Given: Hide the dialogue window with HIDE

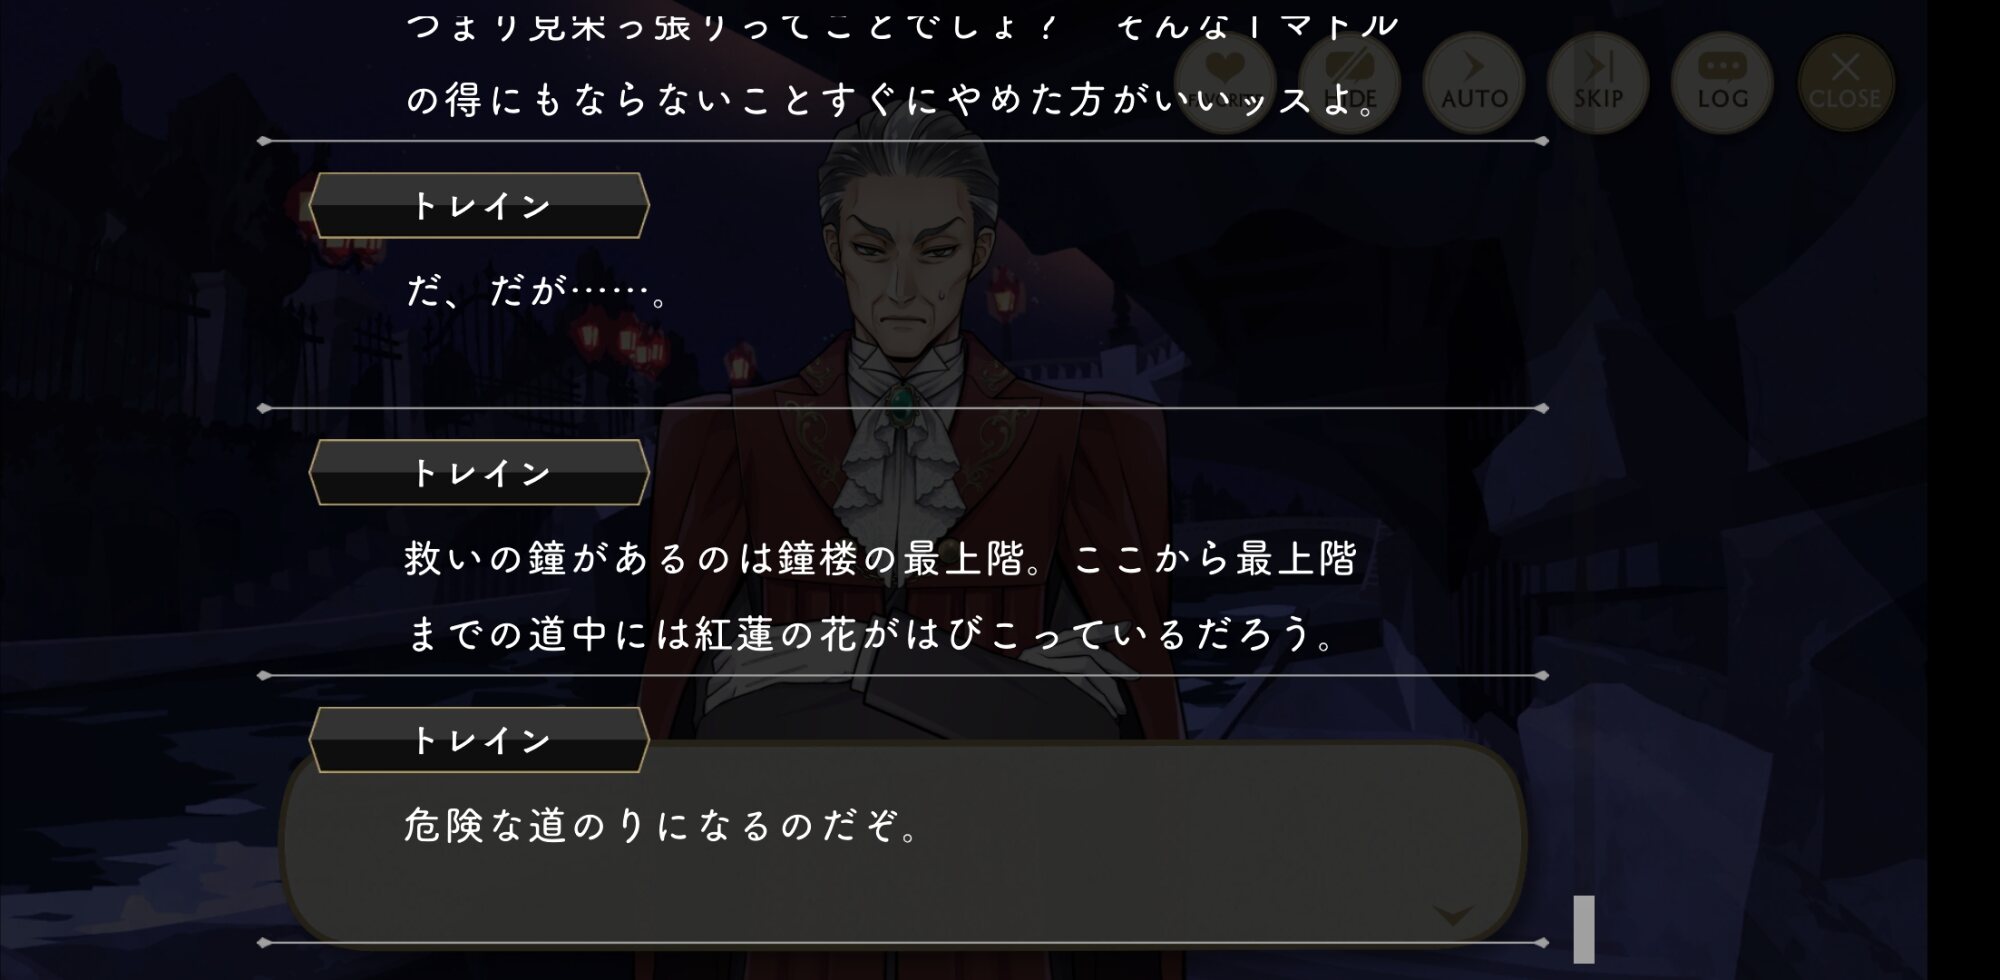Looking at the screenshot, I should (1349, 82).
